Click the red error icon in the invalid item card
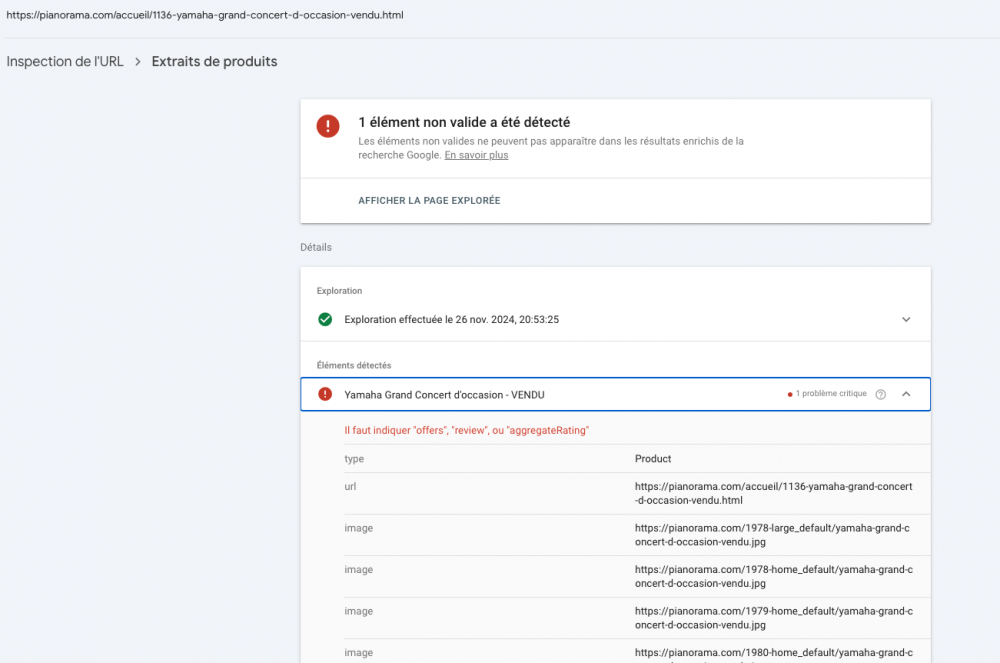 coord(327,126)
